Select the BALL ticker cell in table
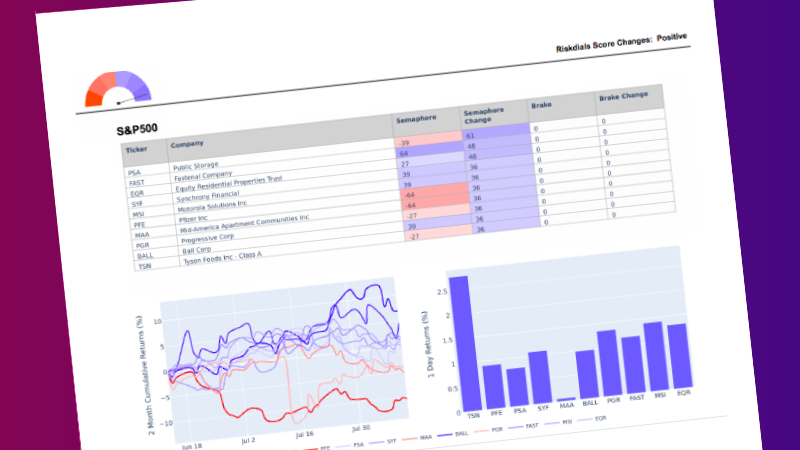The image size is (800, 450). pyautogui.click(x=145, y=256)
